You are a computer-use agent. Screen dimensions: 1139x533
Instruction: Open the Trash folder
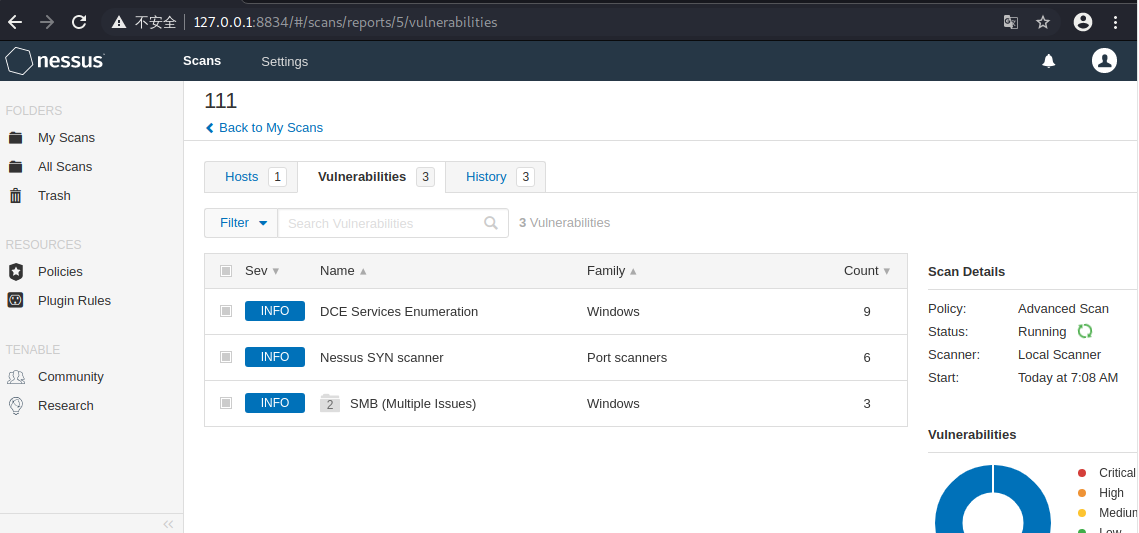click(54, 196)
